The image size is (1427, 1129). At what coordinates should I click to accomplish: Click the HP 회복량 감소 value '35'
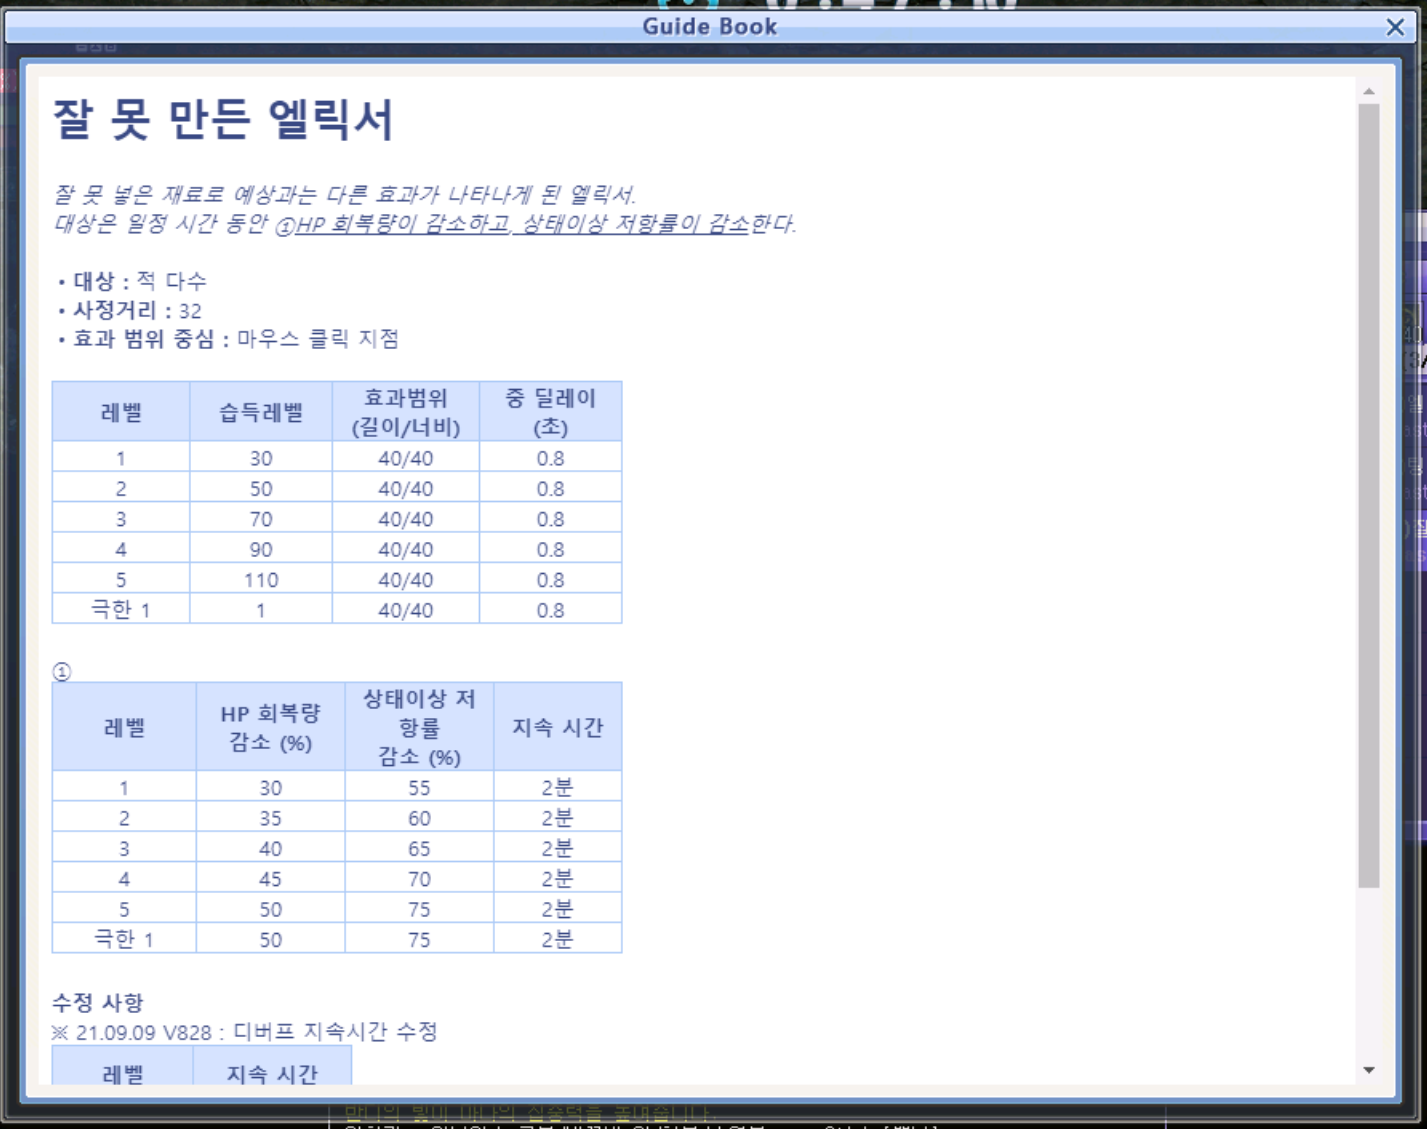(270, 818)
